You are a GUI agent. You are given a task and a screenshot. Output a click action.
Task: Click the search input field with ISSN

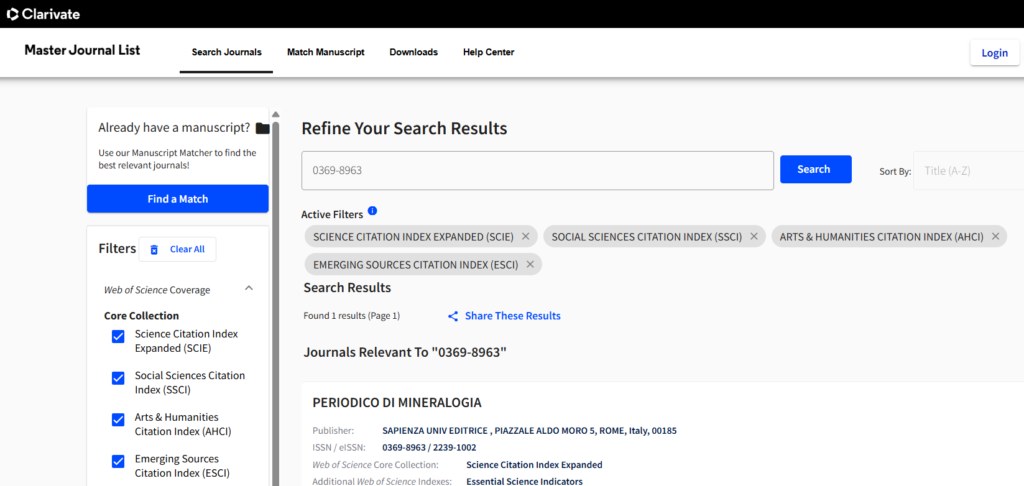(537, 170)
